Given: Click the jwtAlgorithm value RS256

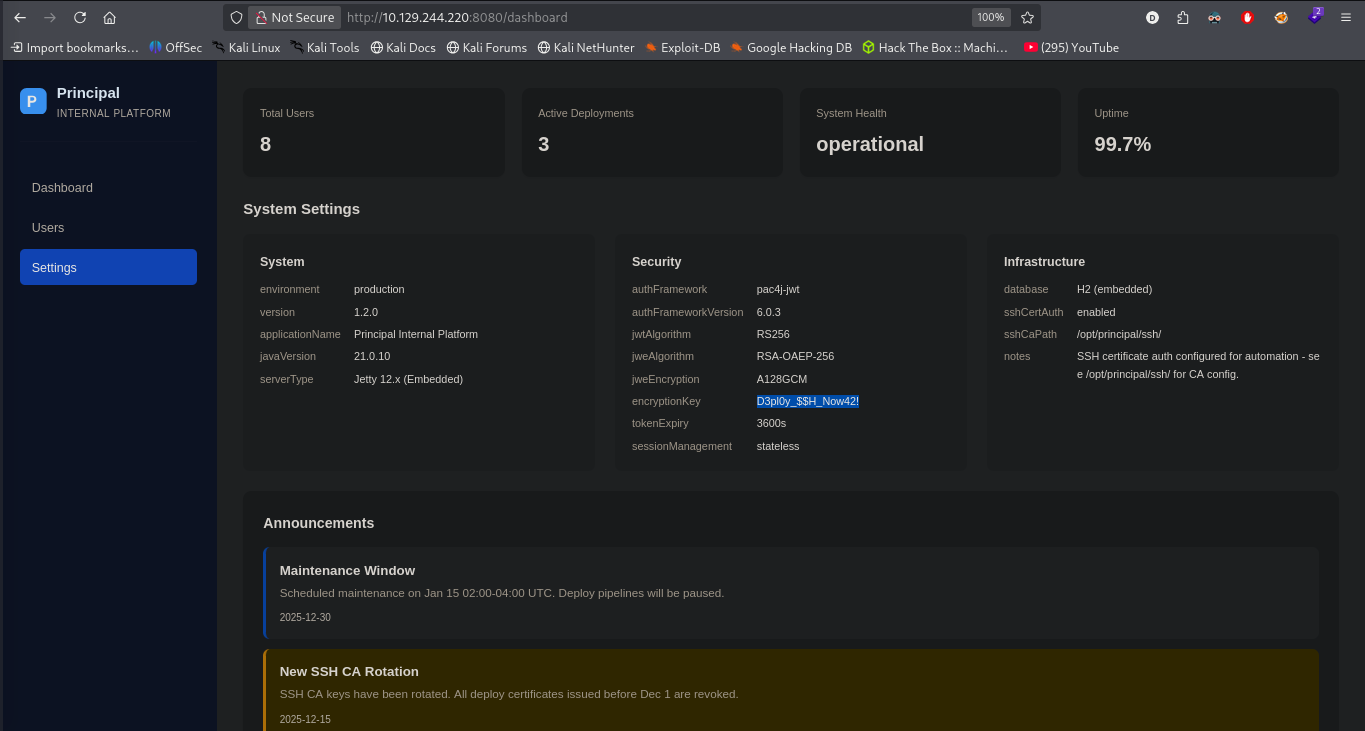Looking at the screenshot, I should (774, 334).
